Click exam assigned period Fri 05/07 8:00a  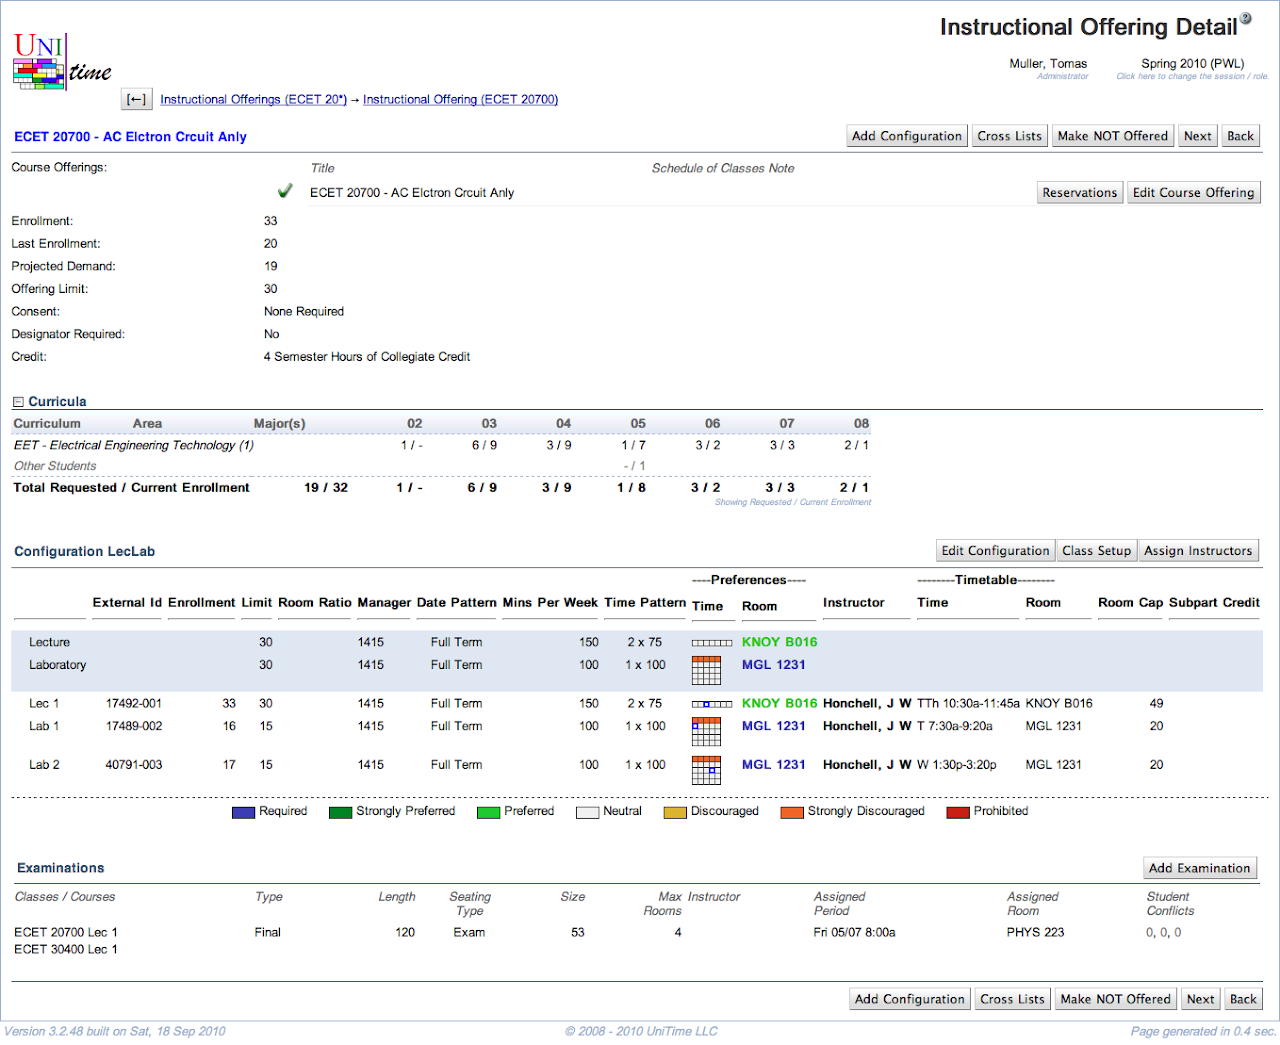pyautogui.click(x=854, y=933)
